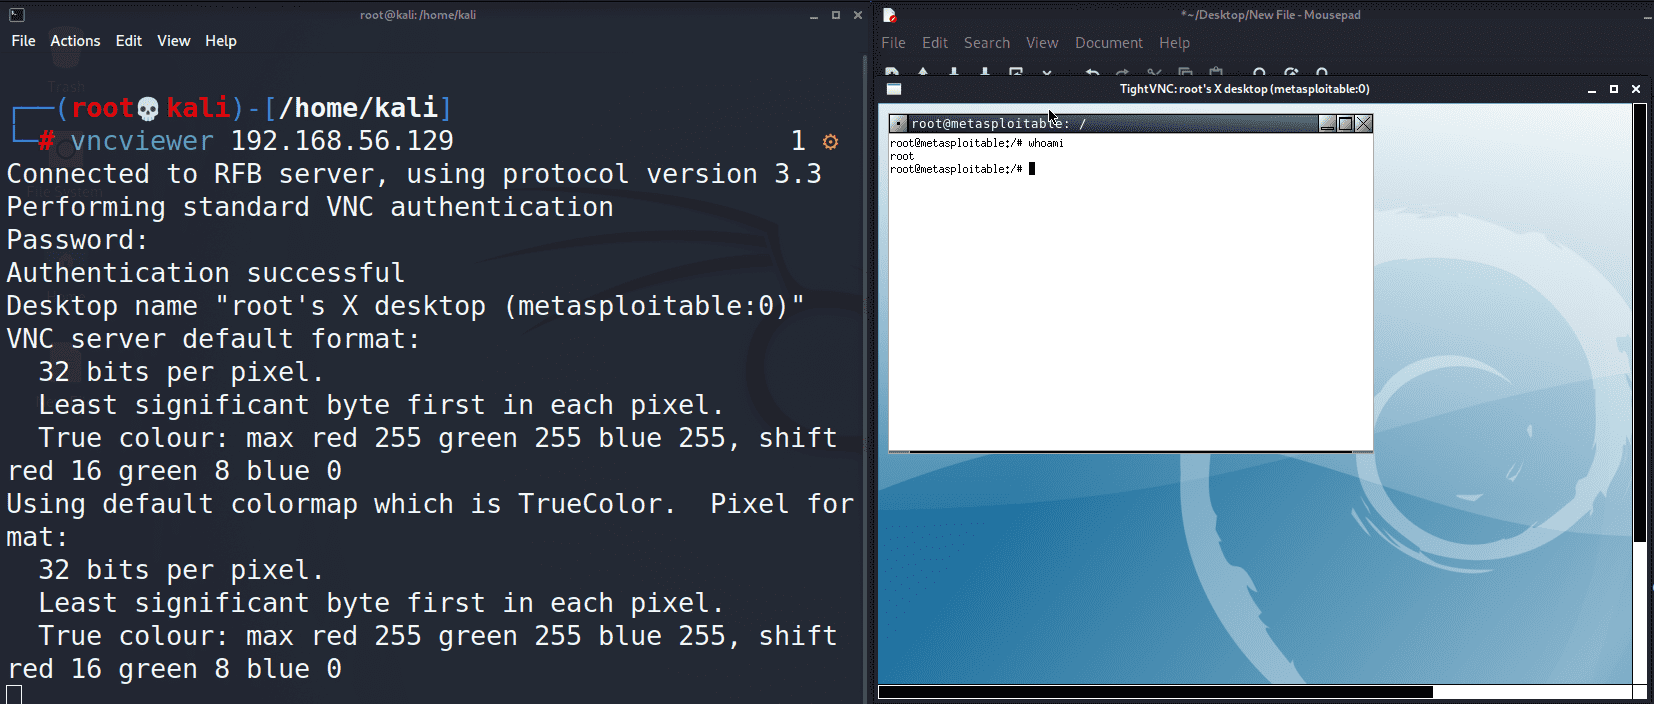The image size is (1654, 704).
Task: Close the root@kali terminal window
Action: [858, 15]
